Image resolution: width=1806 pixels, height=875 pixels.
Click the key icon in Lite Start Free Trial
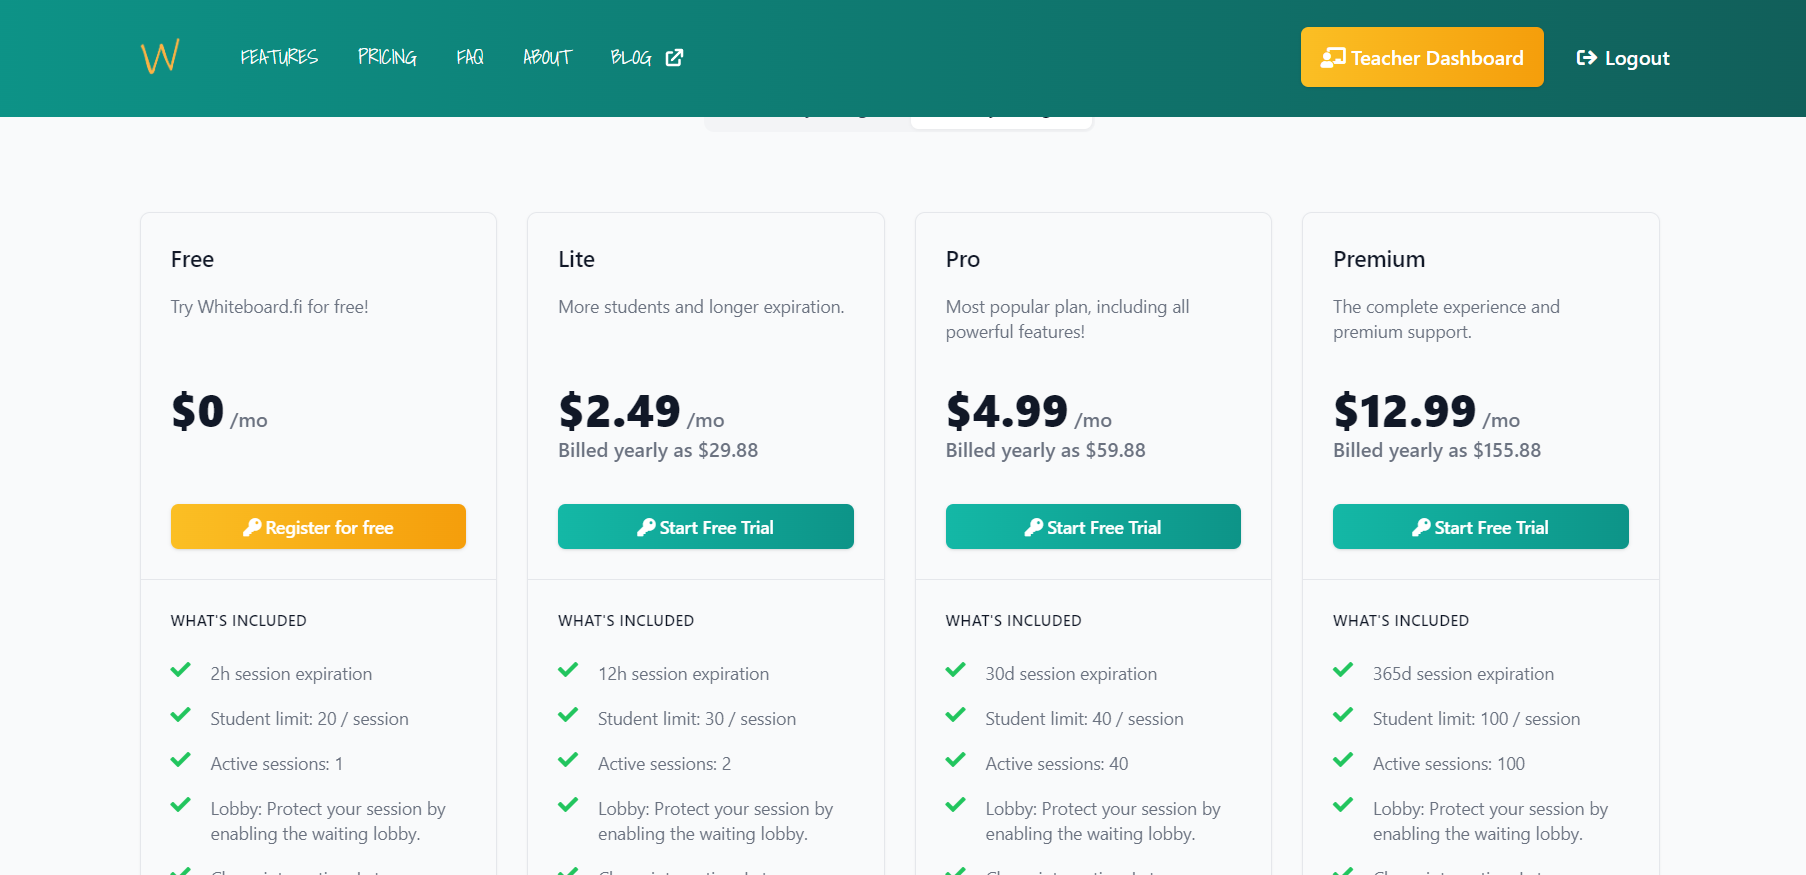(x=646, y=527)
